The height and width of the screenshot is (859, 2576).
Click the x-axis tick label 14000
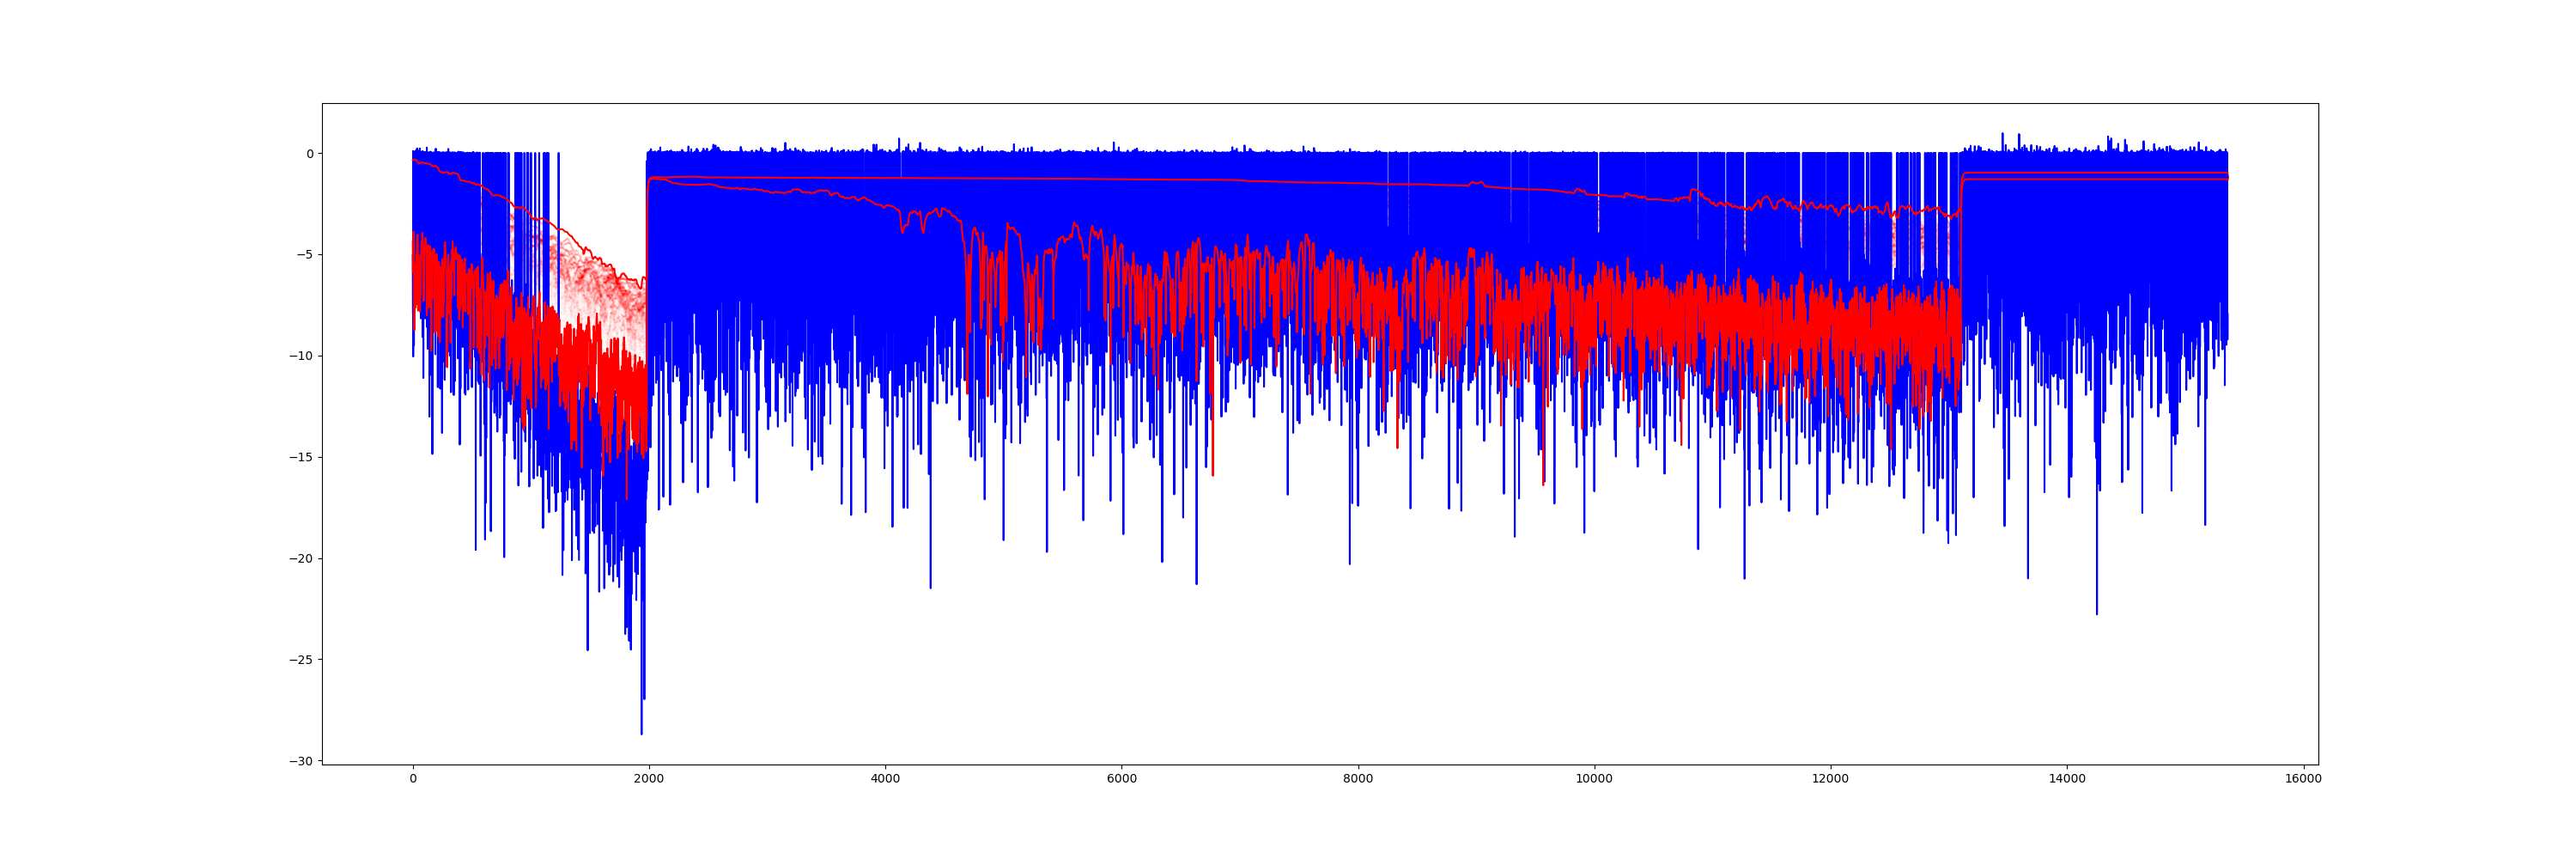(x=2067, y=779)
